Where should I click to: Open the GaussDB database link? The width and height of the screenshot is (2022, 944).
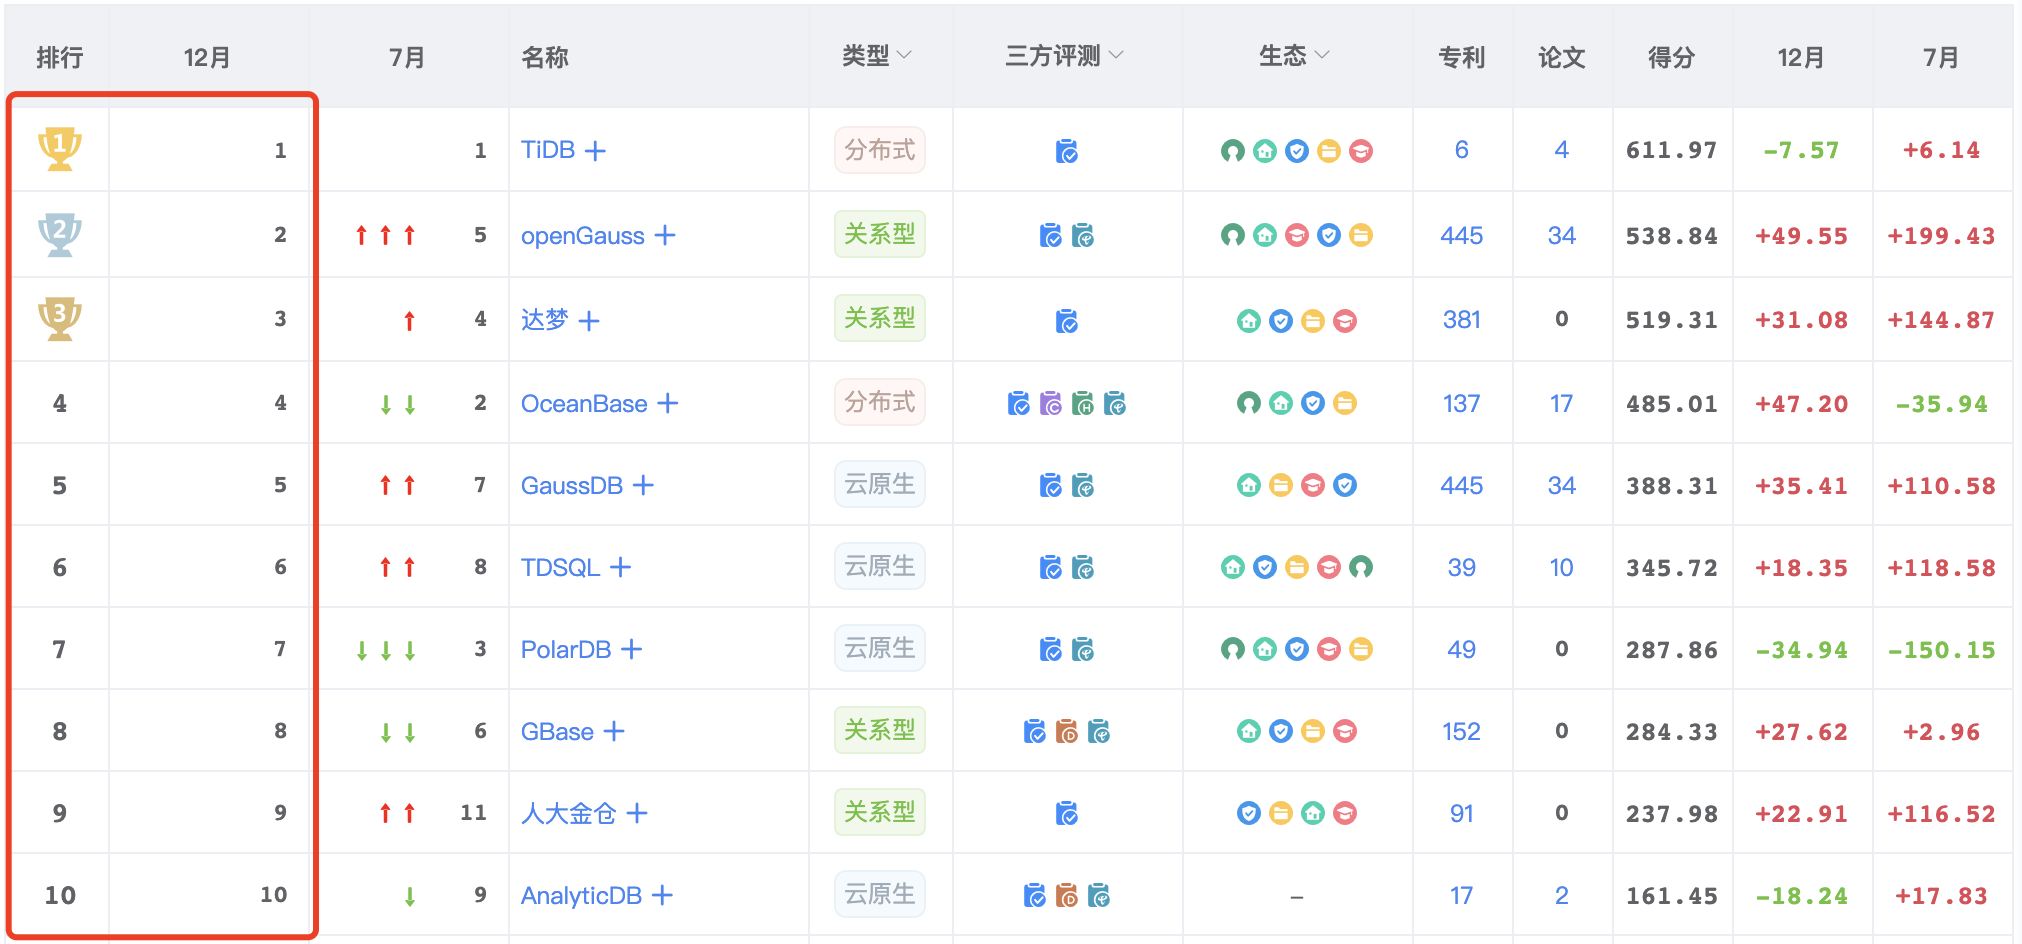[571, 485]
